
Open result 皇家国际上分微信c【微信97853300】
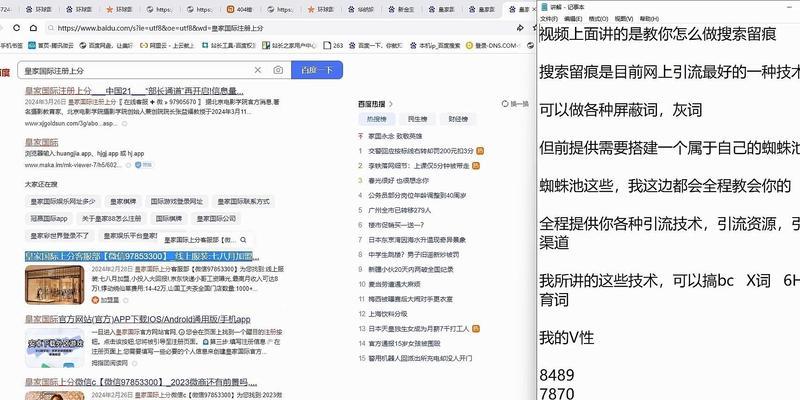[x=141, y=383]
